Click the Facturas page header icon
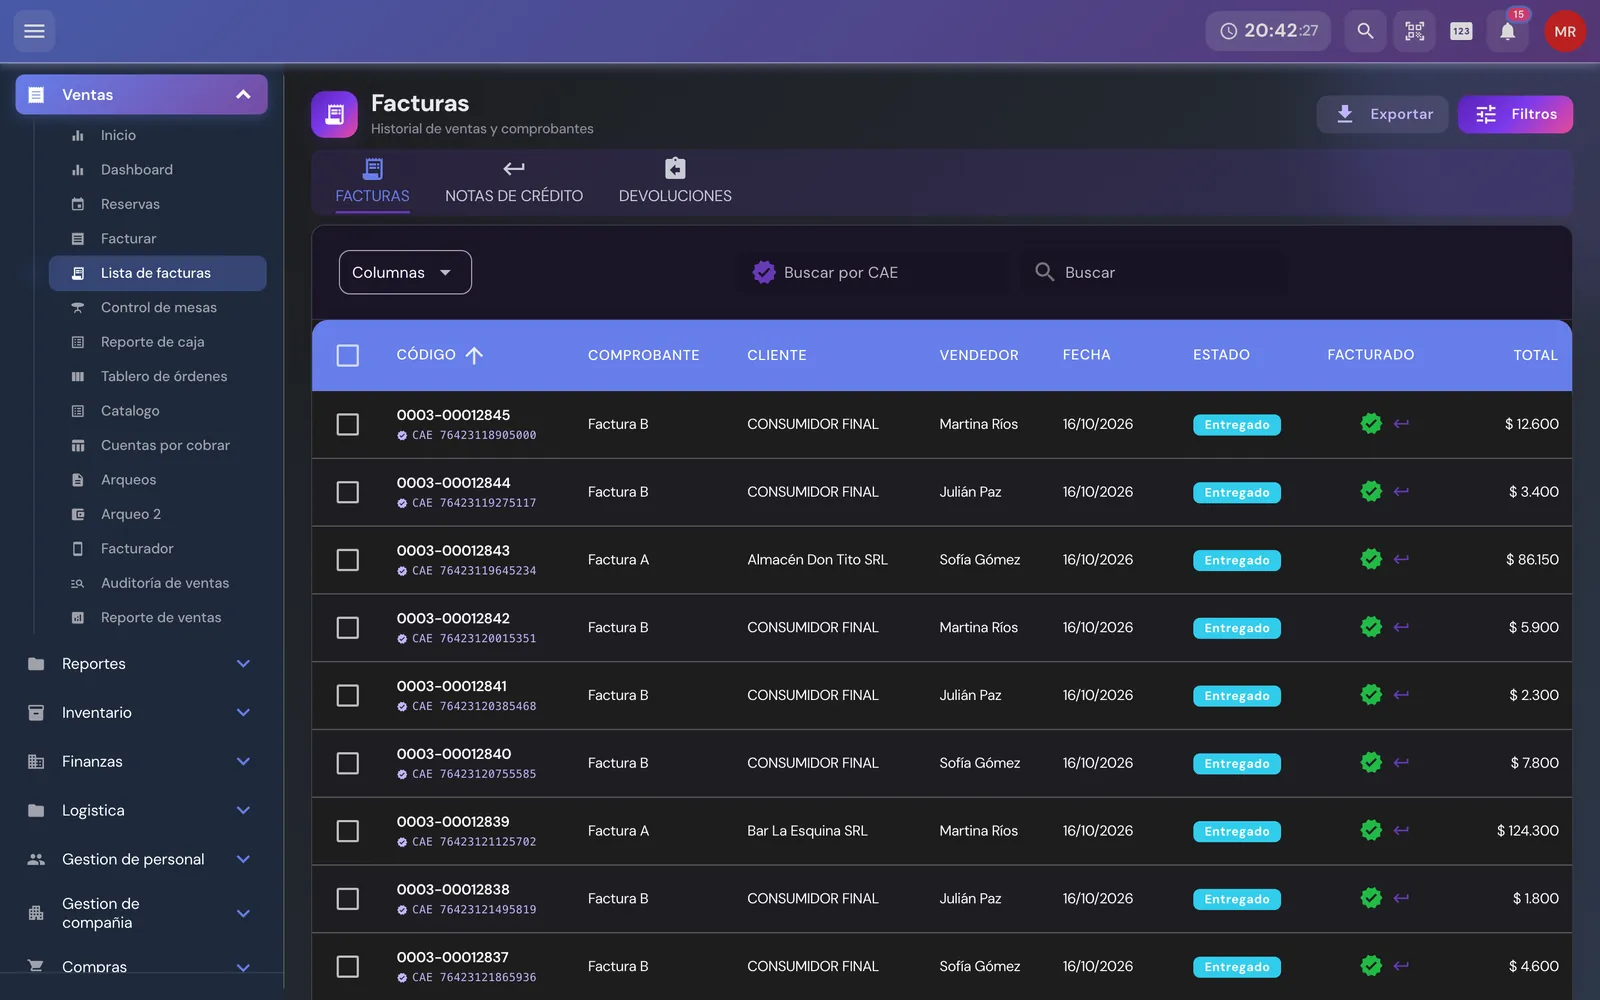The image size is (1600, 1000). (334, 114)
